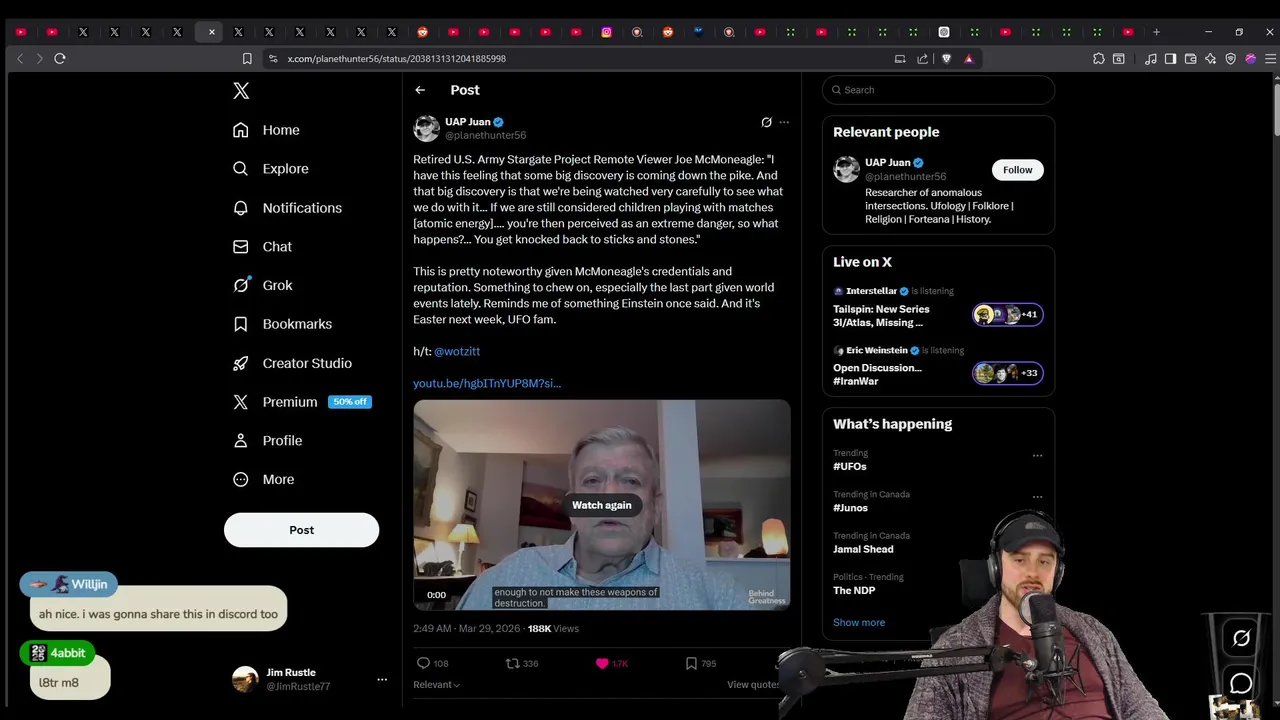Viewport: 1280px width, 720px height.
Task: Open the Brave Wallet icon
Action: 1190,59
